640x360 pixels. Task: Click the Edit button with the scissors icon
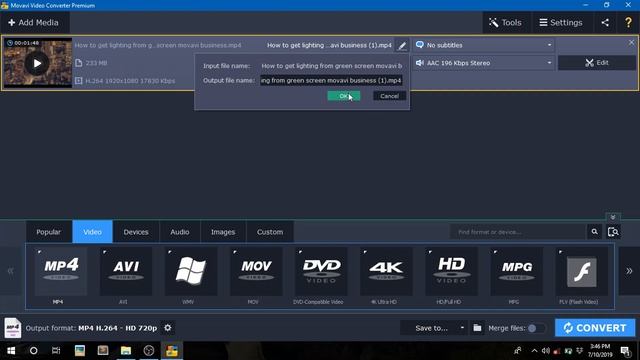click(597, 63)
